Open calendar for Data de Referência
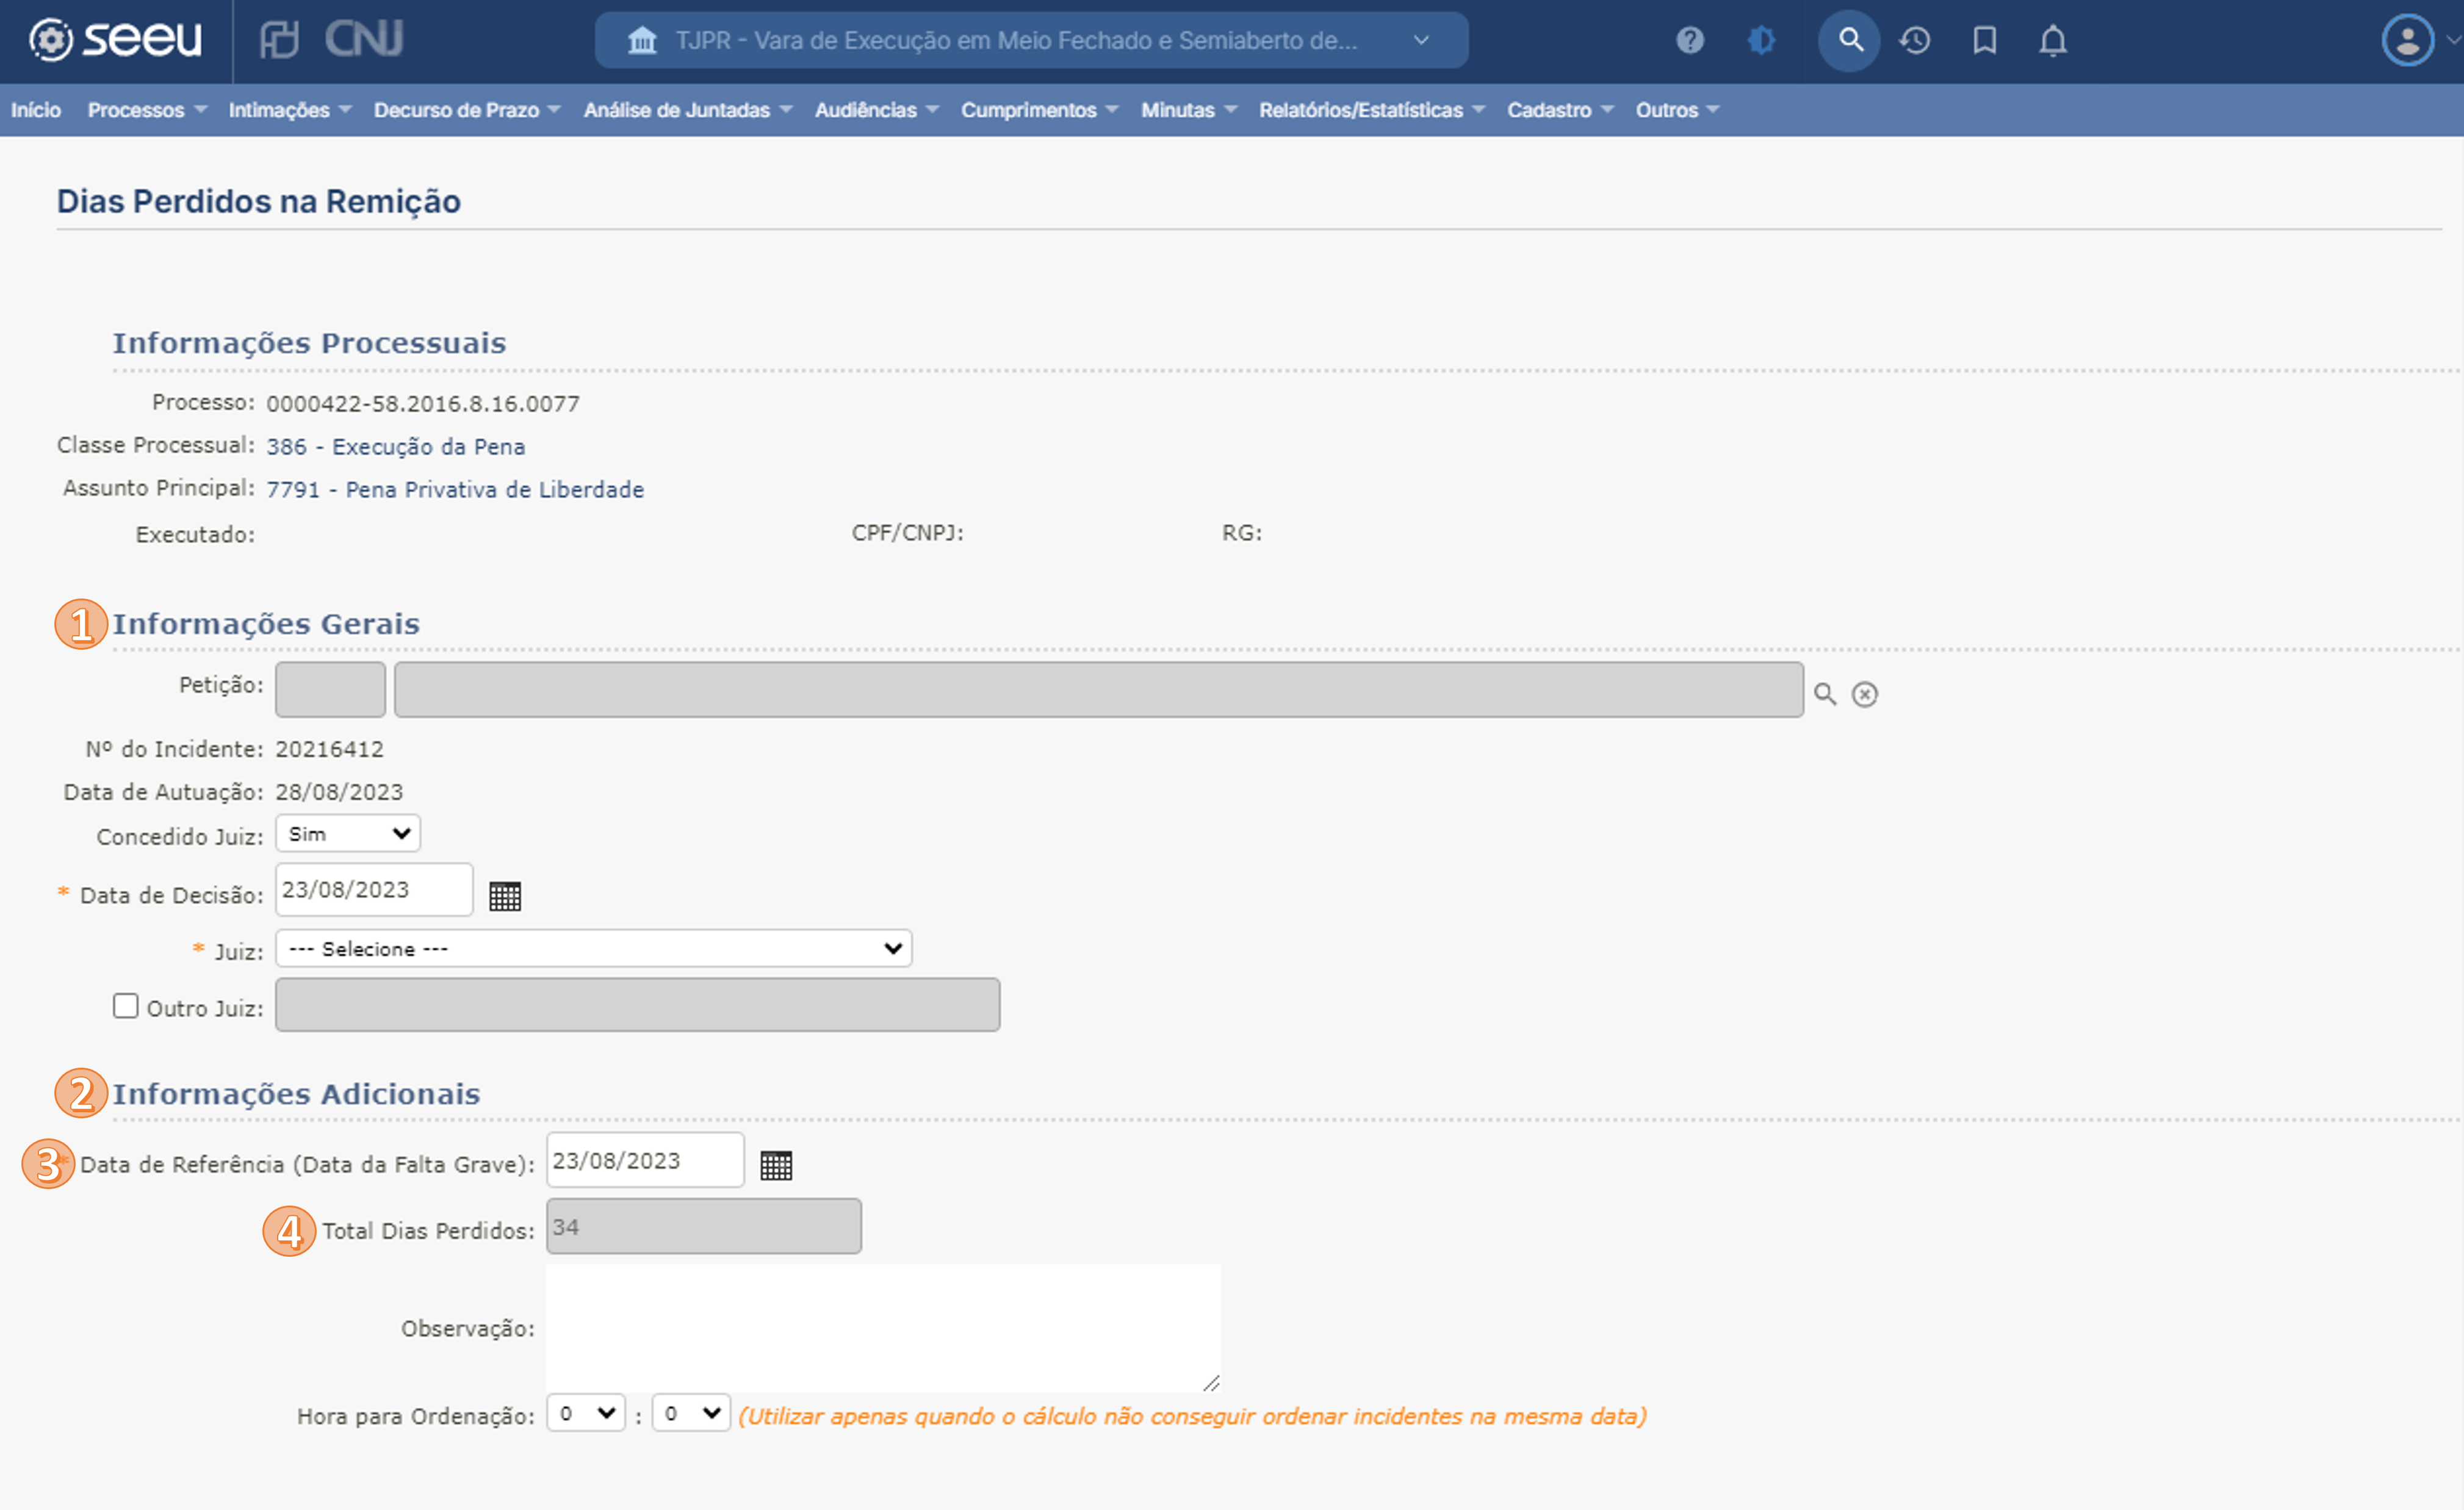Screen dimensions: 2464x1510 (x=776, y=1165)
